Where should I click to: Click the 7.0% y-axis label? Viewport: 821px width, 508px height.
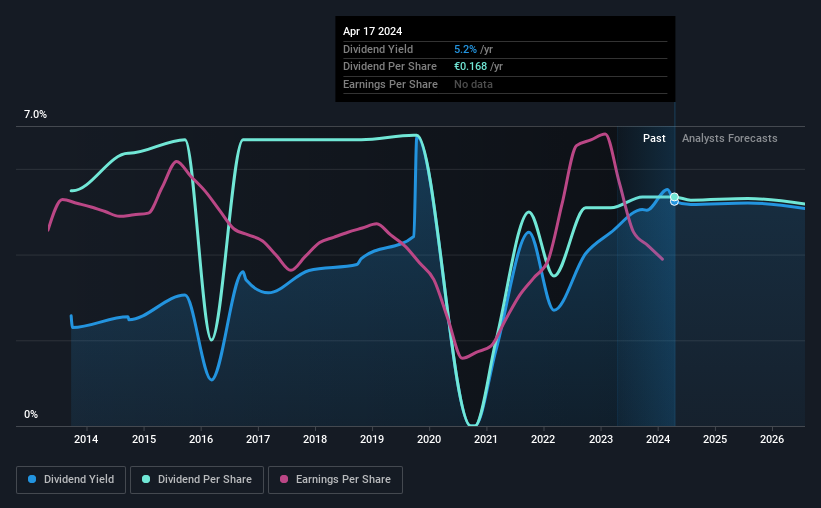tap(35, 114)
